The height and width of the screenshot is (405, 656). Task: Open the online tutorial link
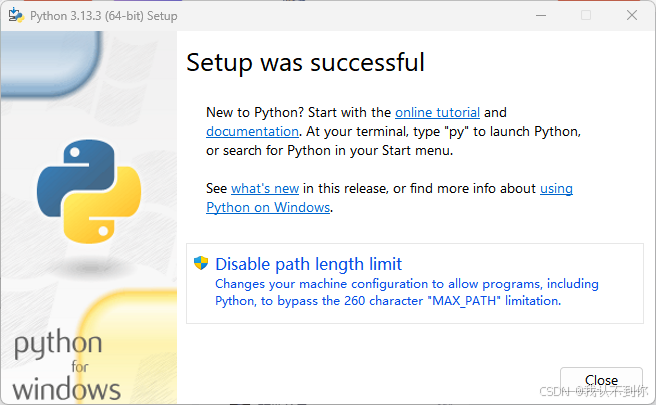[x=437, y=113]
